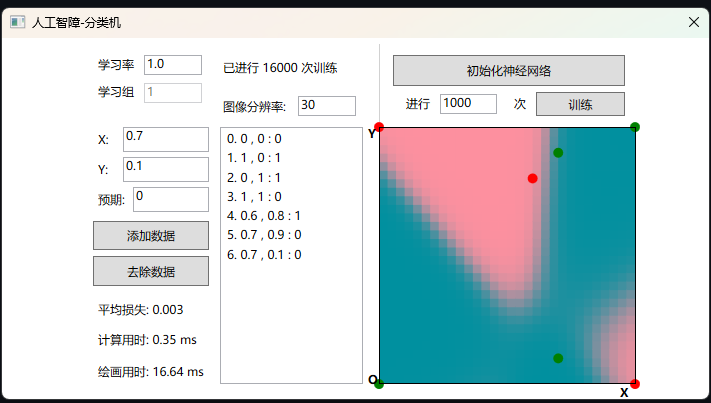
Task: Click the red point beside the X axis label
Action: 635,384
